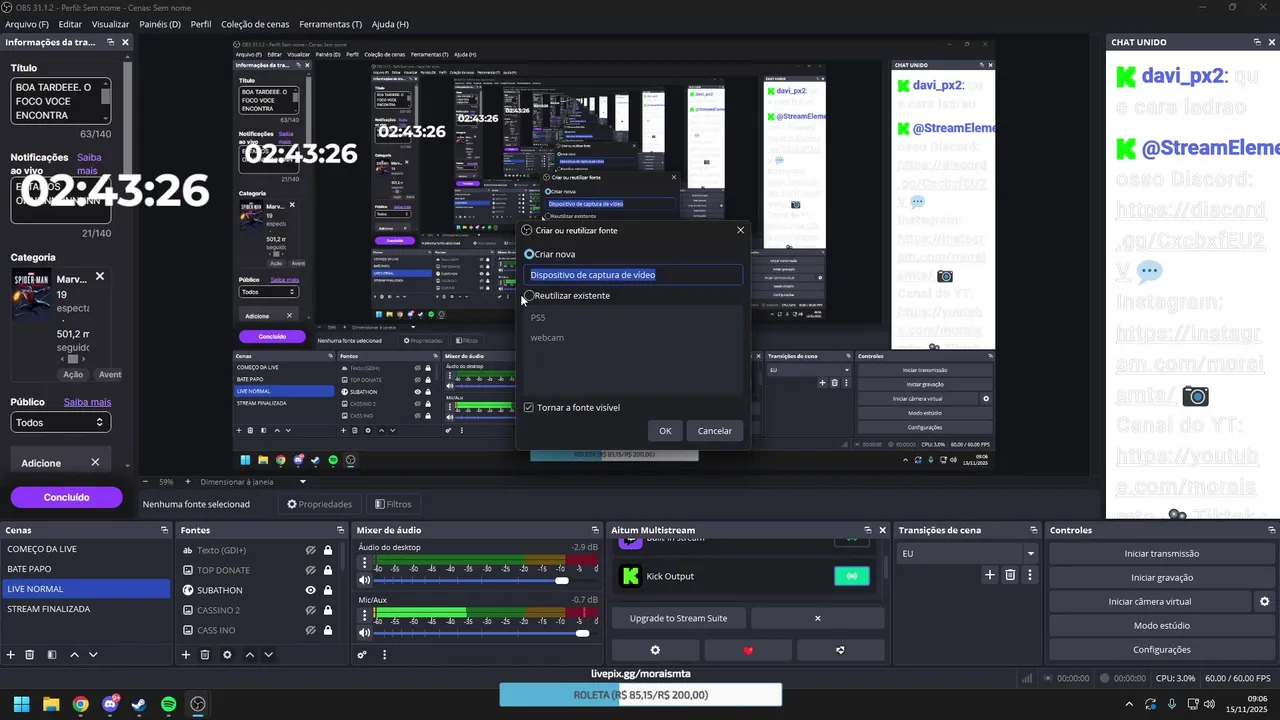
Task: Undock the Fontes panel with float icon
Action: pyautogui.click(x=341, y=530)
